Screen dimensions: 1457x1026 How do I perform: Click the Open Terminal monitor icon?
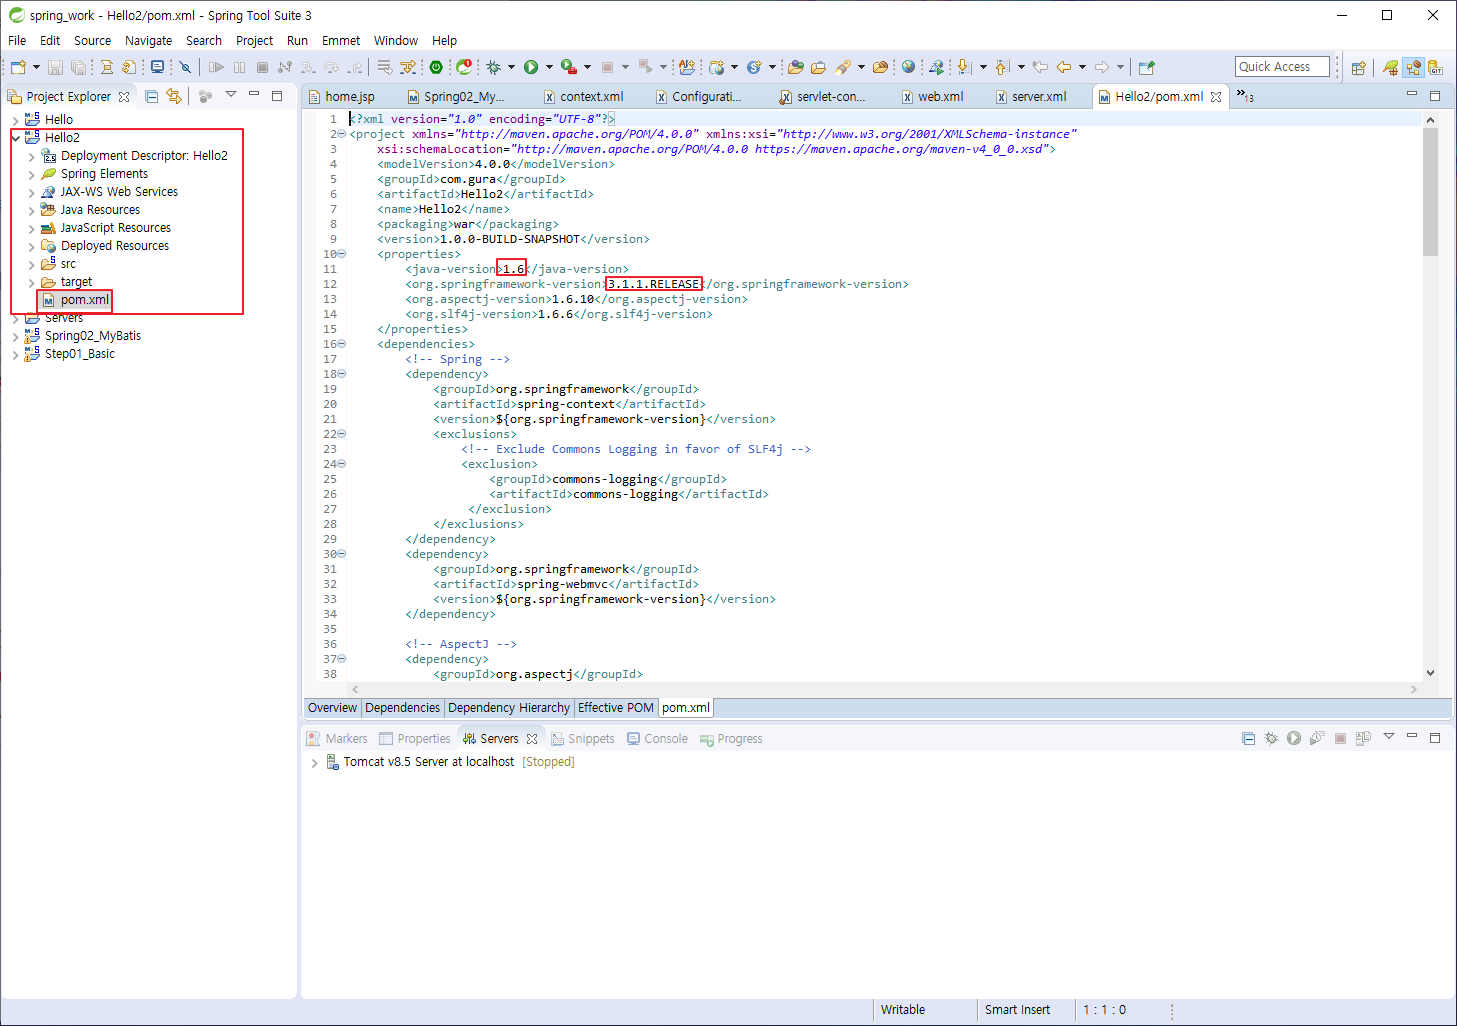click(x=157, y=67)
